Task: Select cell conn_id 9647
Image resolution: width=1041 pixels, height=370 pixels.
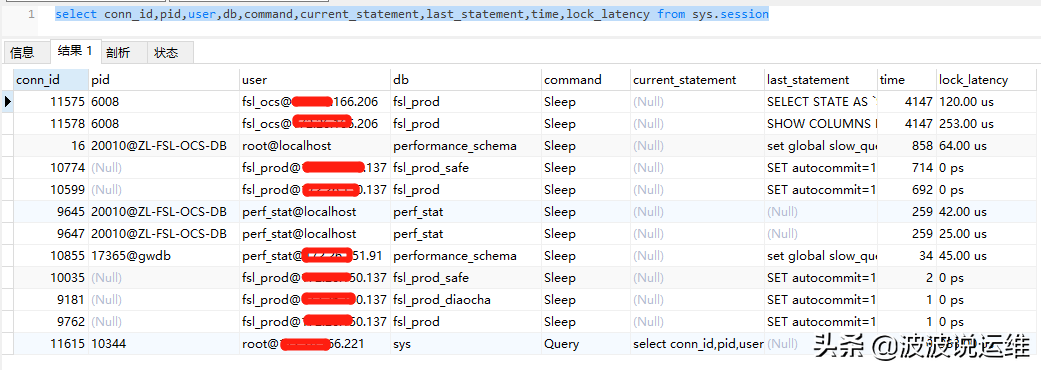Action: click(x=51, y=233)
